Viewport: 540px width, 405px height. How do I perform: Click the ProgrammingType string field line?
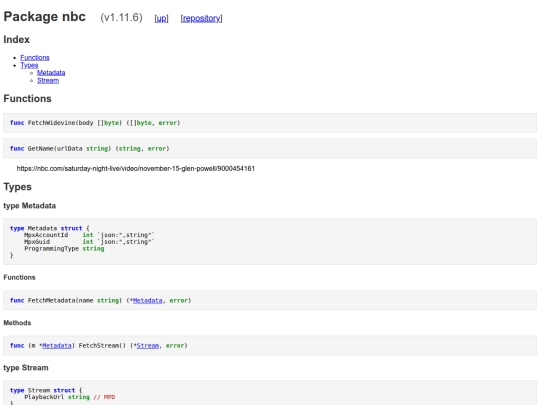[x=64, y=249]
